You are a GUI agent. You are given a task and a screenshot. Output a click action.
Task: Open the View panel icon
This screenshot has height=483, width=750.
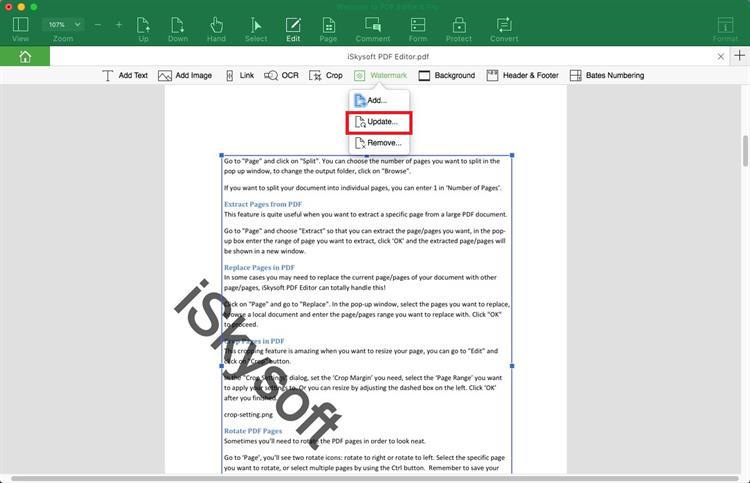(x=21, y=29)
